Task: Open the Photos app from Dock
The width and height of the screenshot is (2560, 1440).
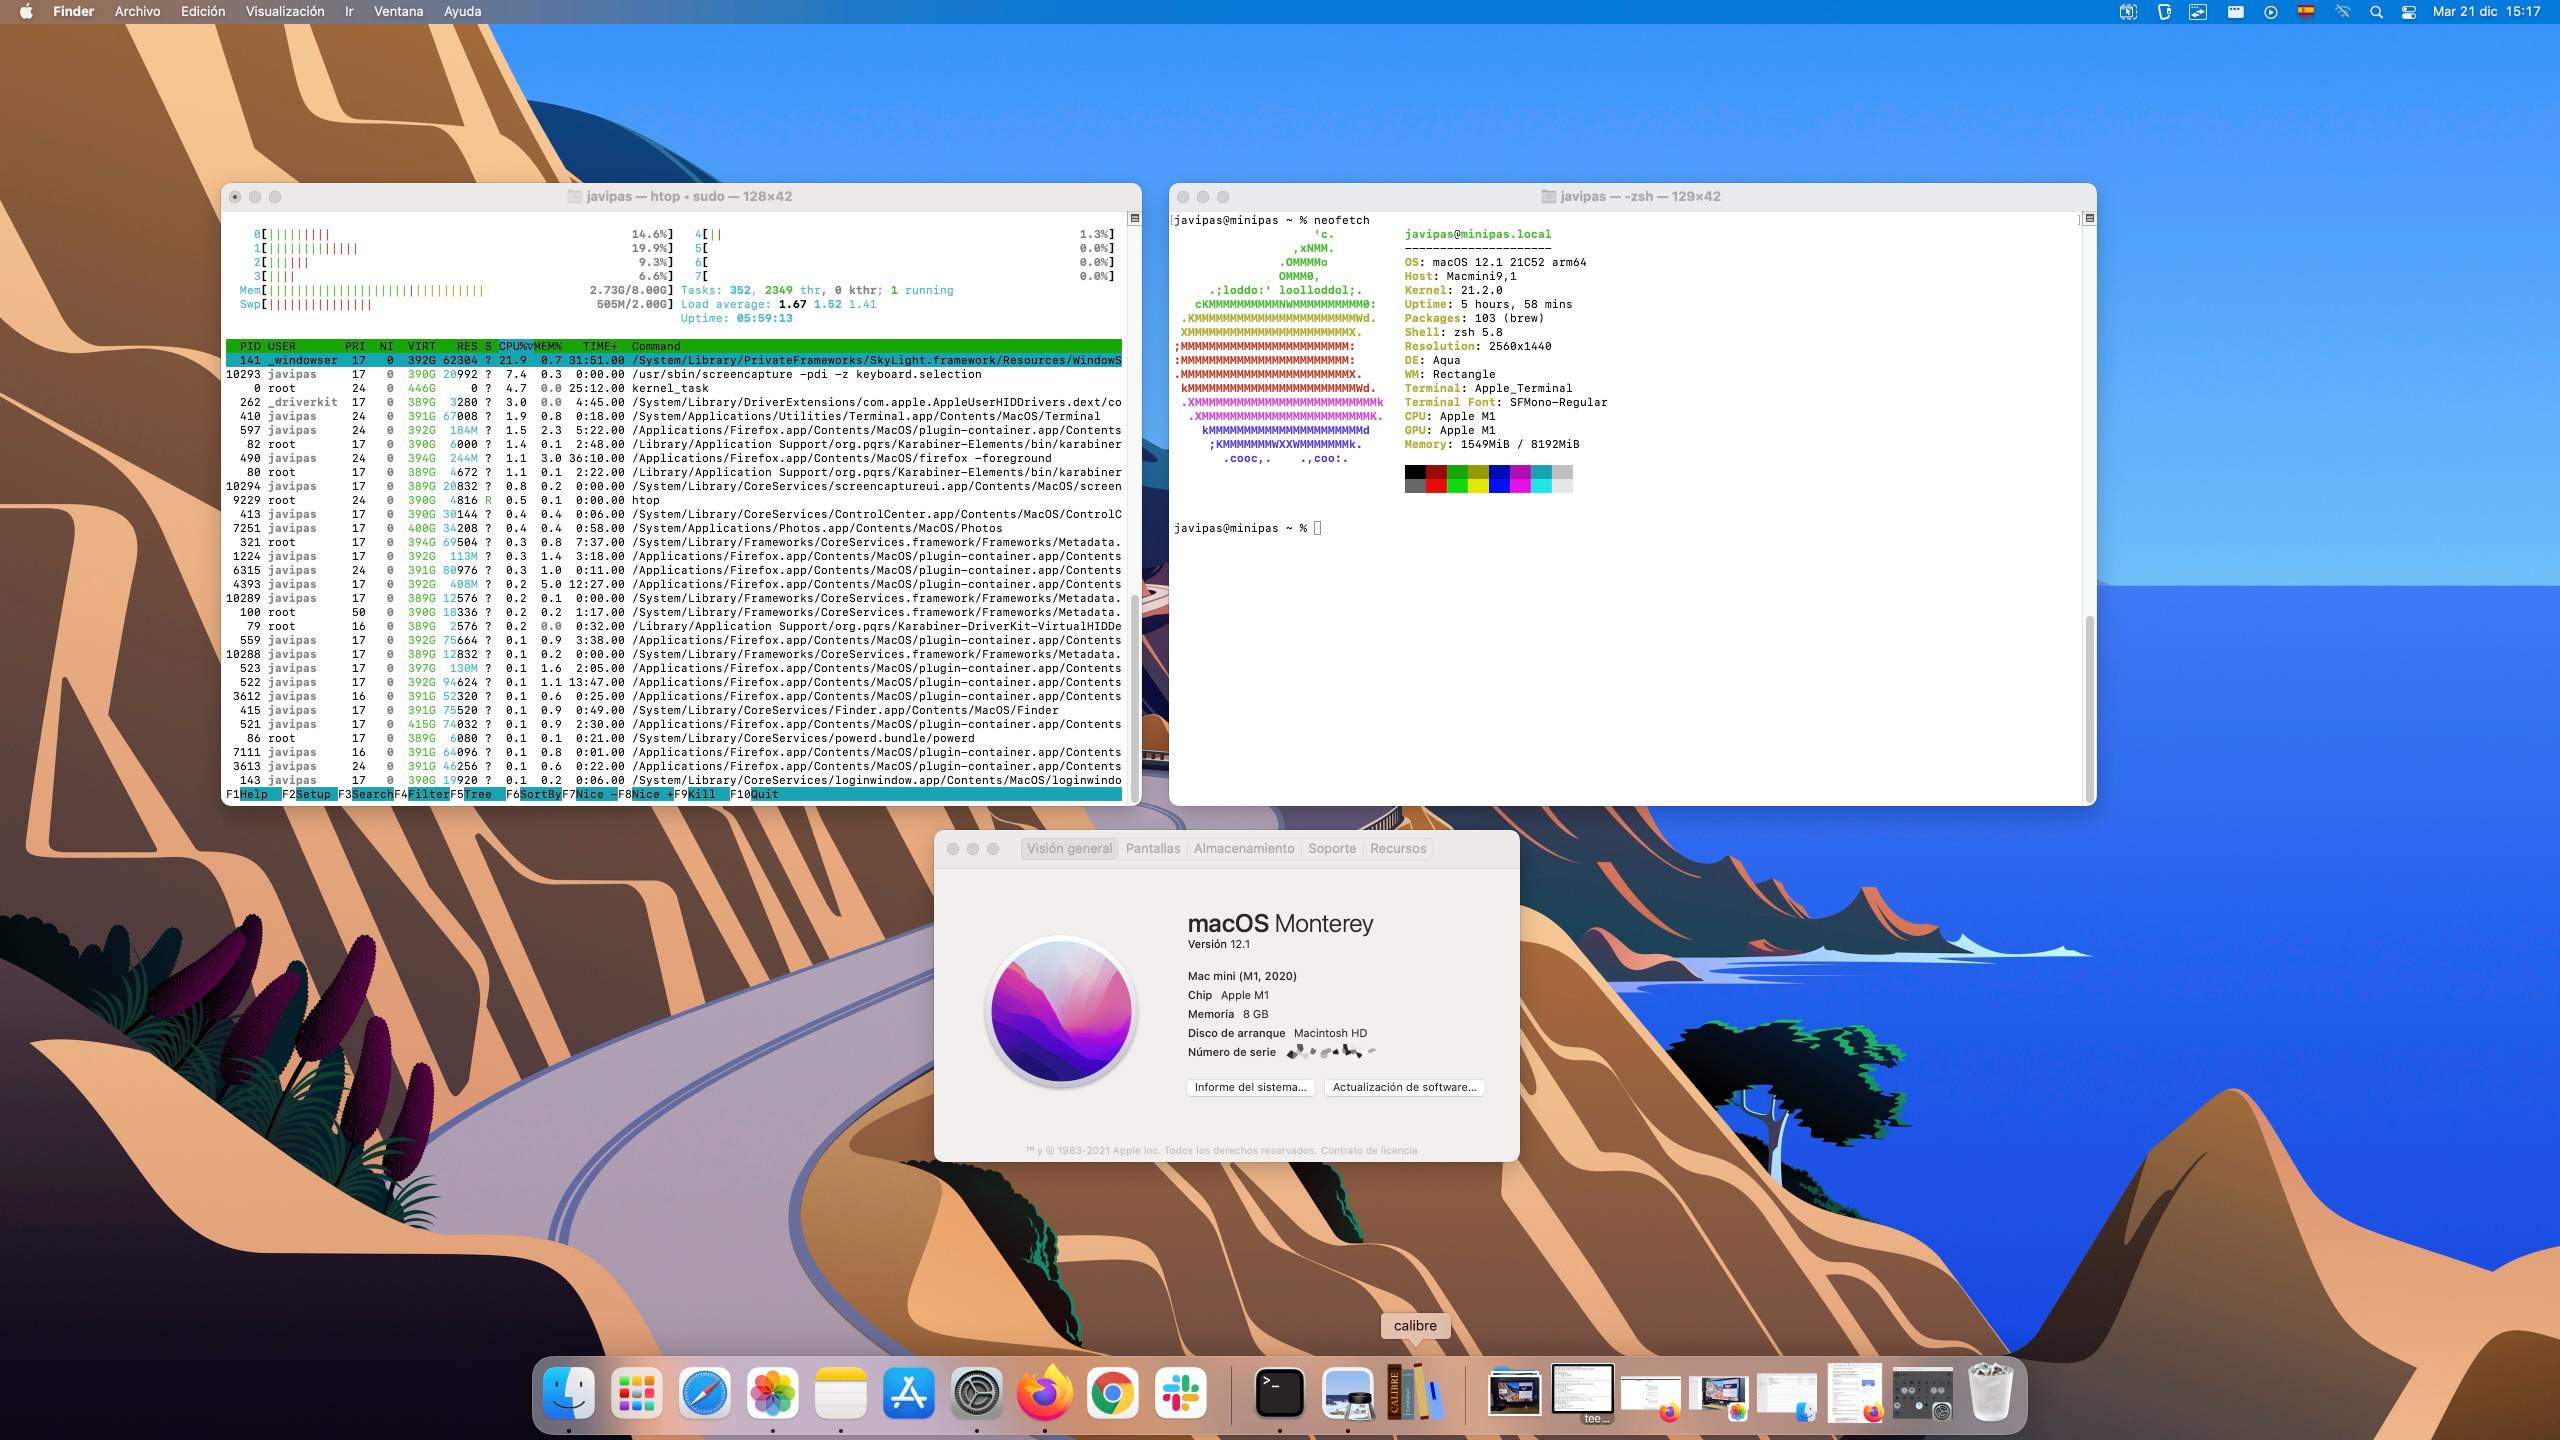Action: (772, 1392)
